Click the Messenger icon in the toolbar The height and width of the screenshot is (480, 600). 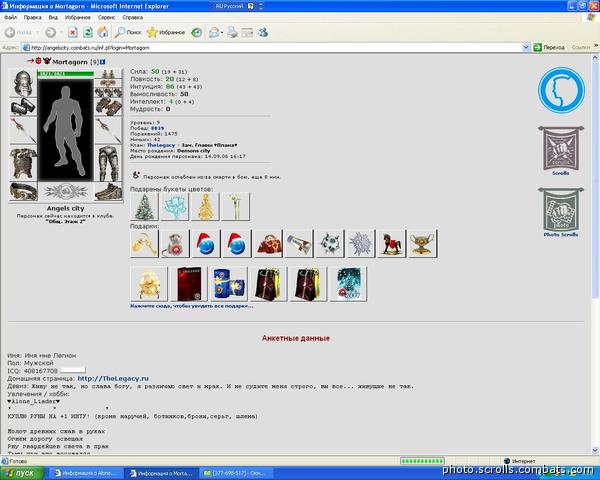[x=262, y=33]
